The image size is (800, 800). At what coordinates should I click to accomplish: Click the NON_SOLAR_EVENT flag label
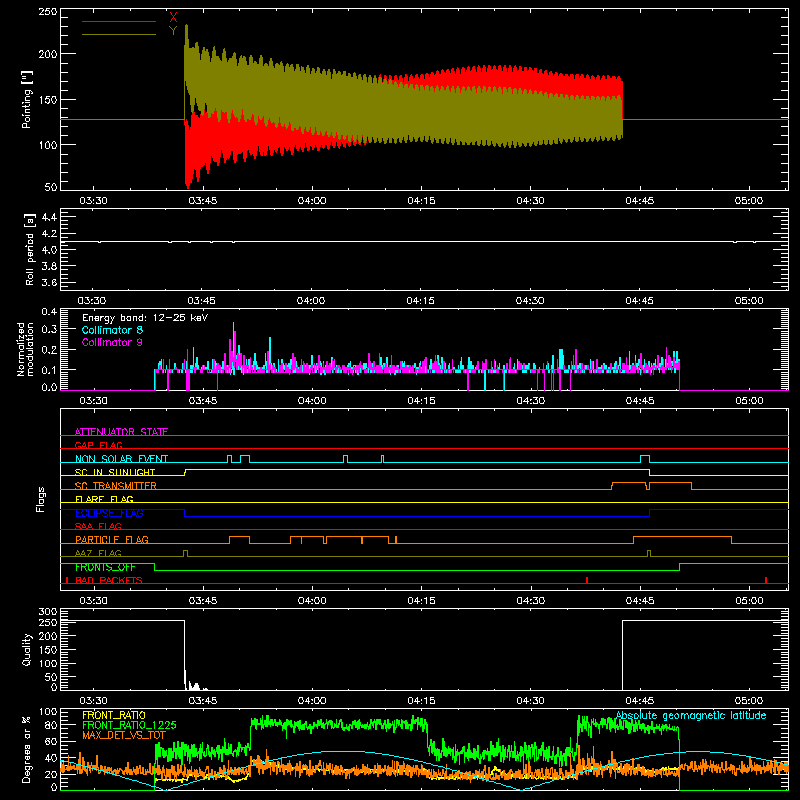click(x=121, y=459)
